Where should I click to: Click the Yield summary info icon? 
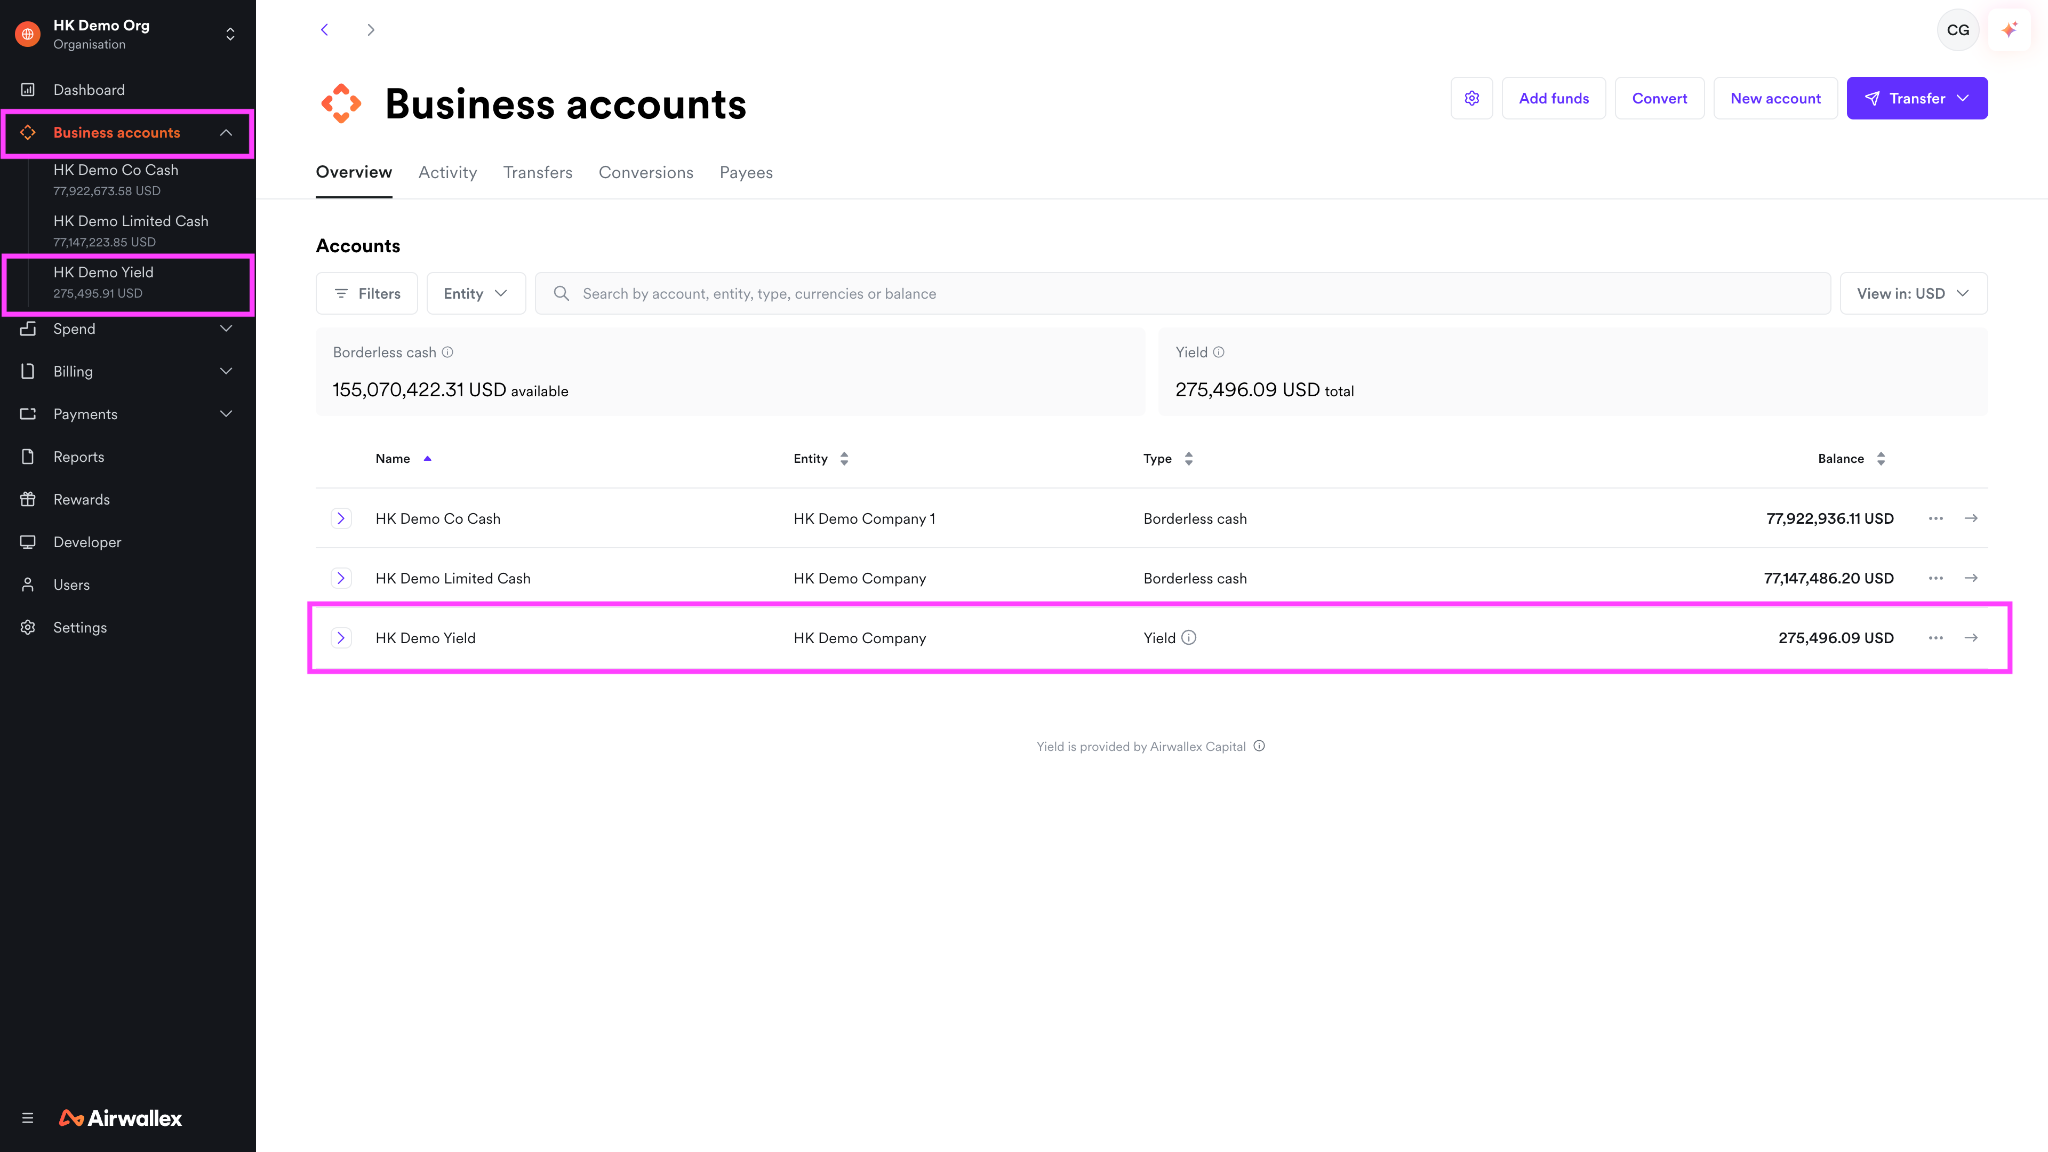click(x=1219, y=352)
